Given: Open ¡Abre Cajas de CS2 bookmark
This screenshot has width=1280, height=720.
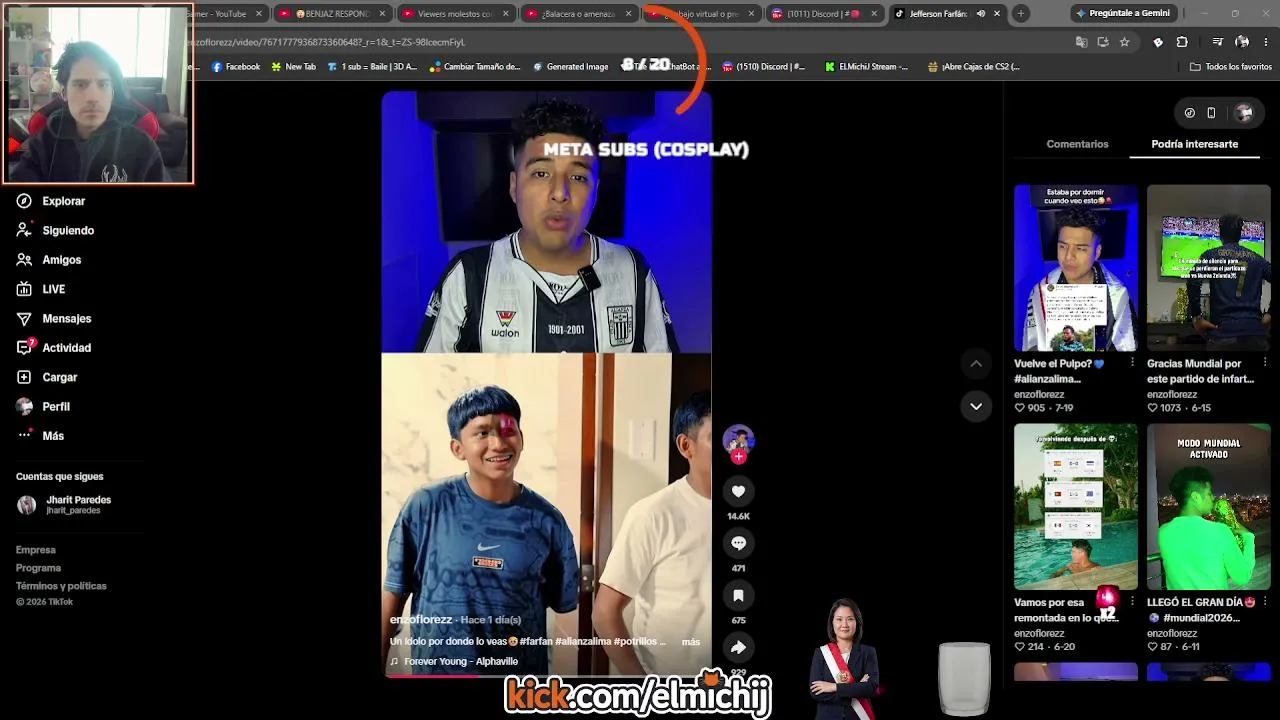Looking at the screenshot, I should (x=974, y=67).
